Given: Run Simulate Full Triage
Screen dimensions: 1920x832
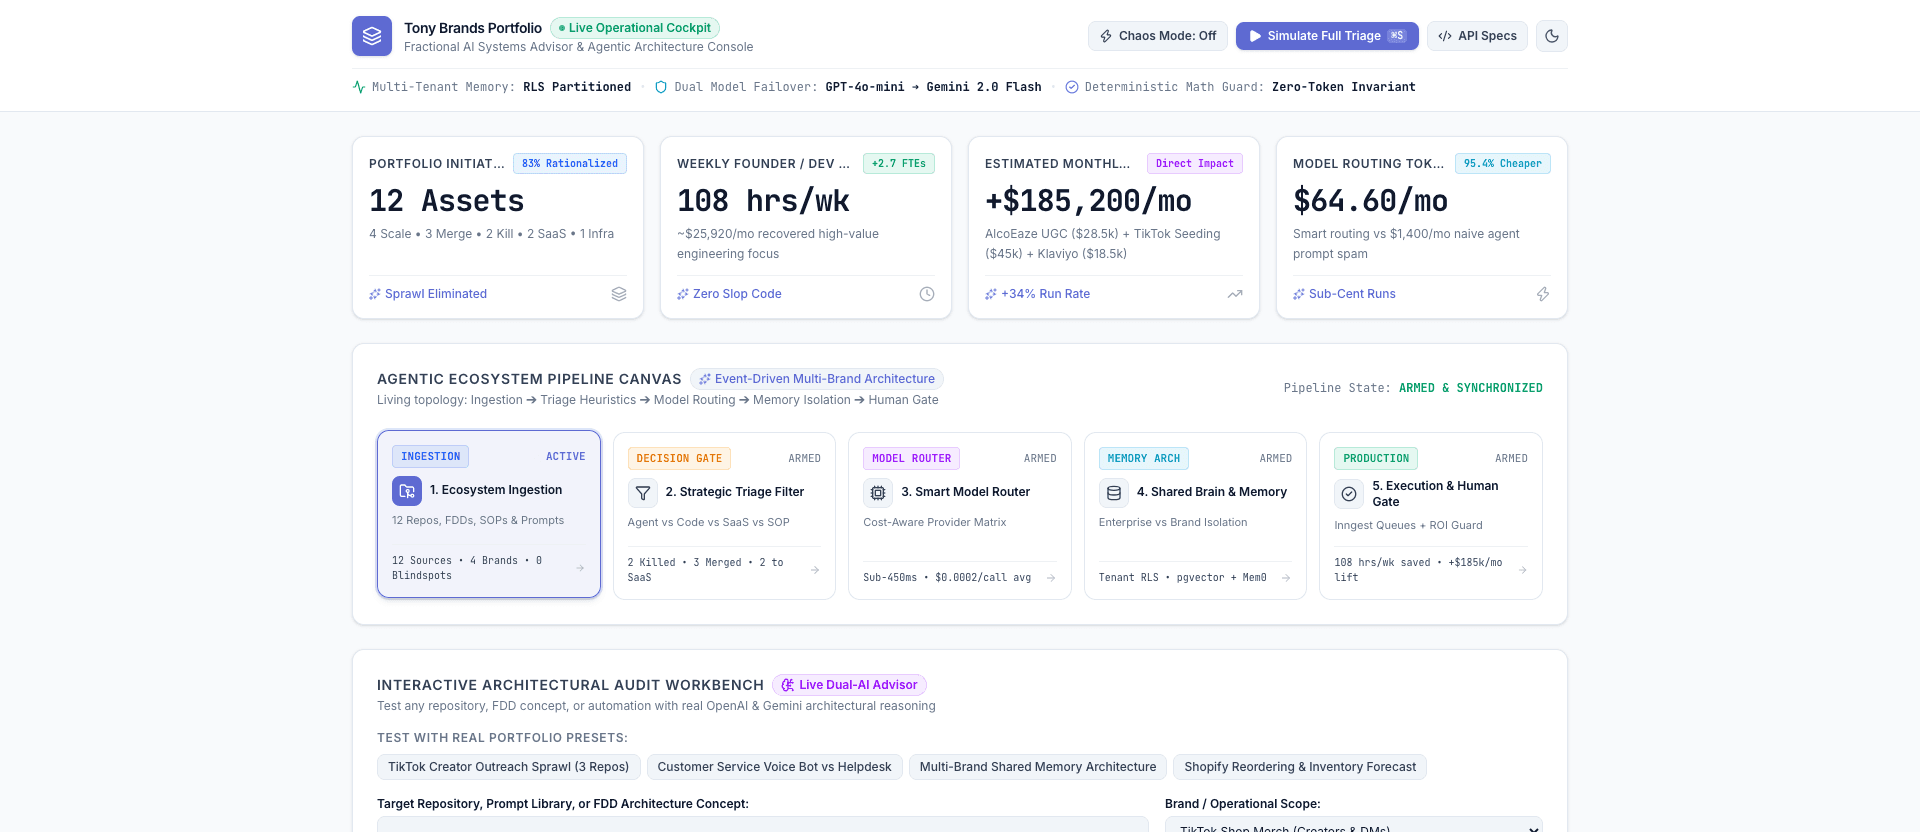Looking at the screenshot, I should click(1327, 36).
